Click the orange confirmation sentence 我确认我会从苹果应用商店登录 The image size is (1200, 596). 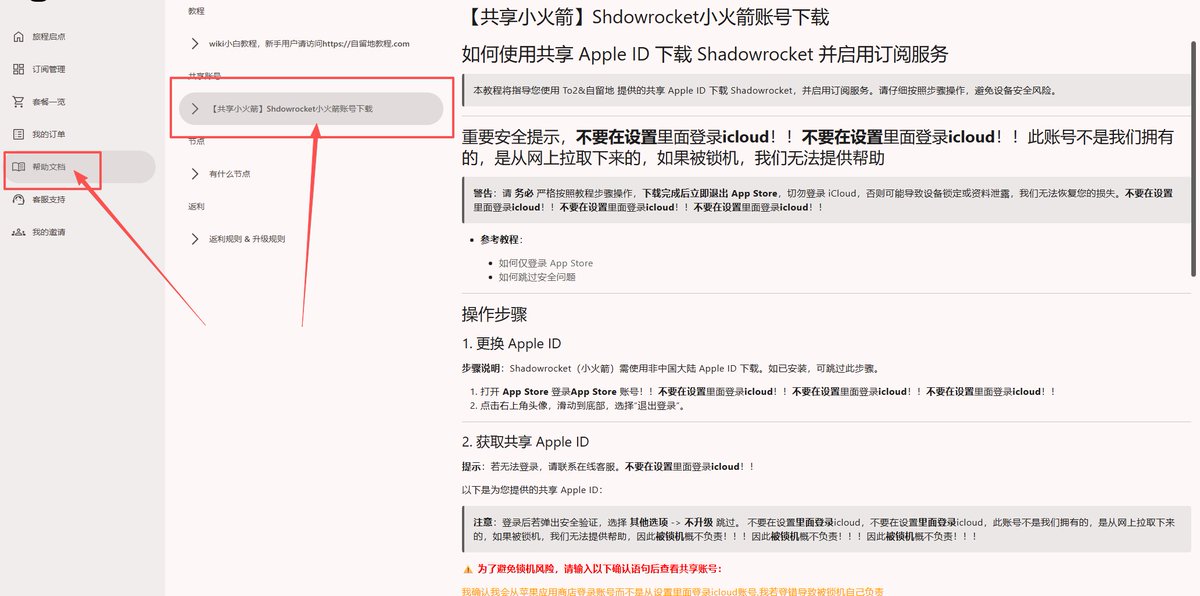coord(672,591)
